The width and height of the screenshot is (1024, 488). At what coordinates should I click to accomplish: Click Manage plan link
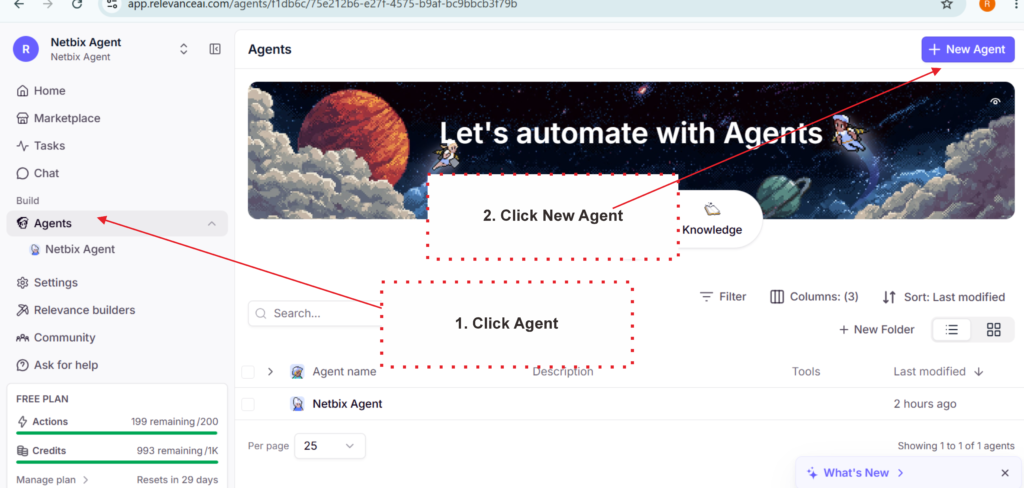(52, 480)
